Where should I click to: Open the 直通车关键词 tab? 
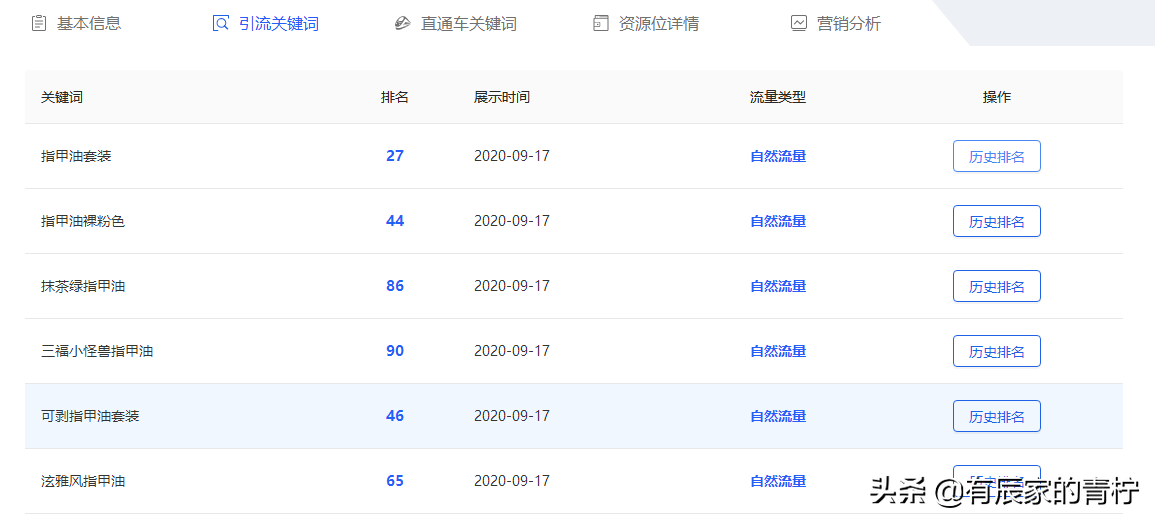456,24
